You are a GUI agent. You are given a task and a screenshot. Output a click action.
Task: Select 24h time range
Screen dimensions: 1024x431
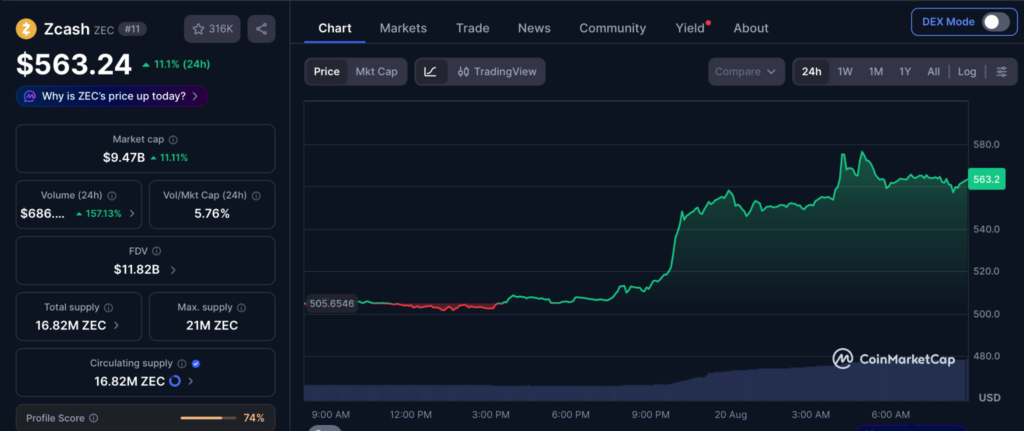[812, 72]
